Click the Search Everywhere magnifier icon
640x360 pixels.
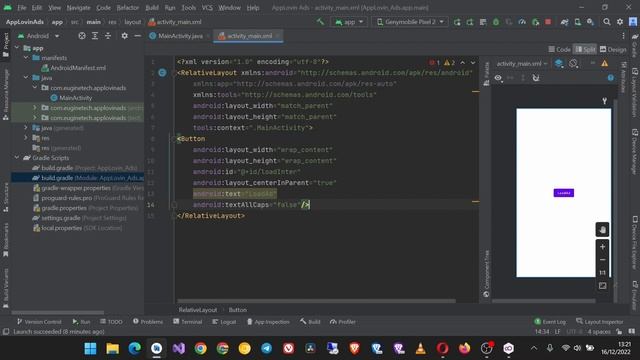point(607,22)
